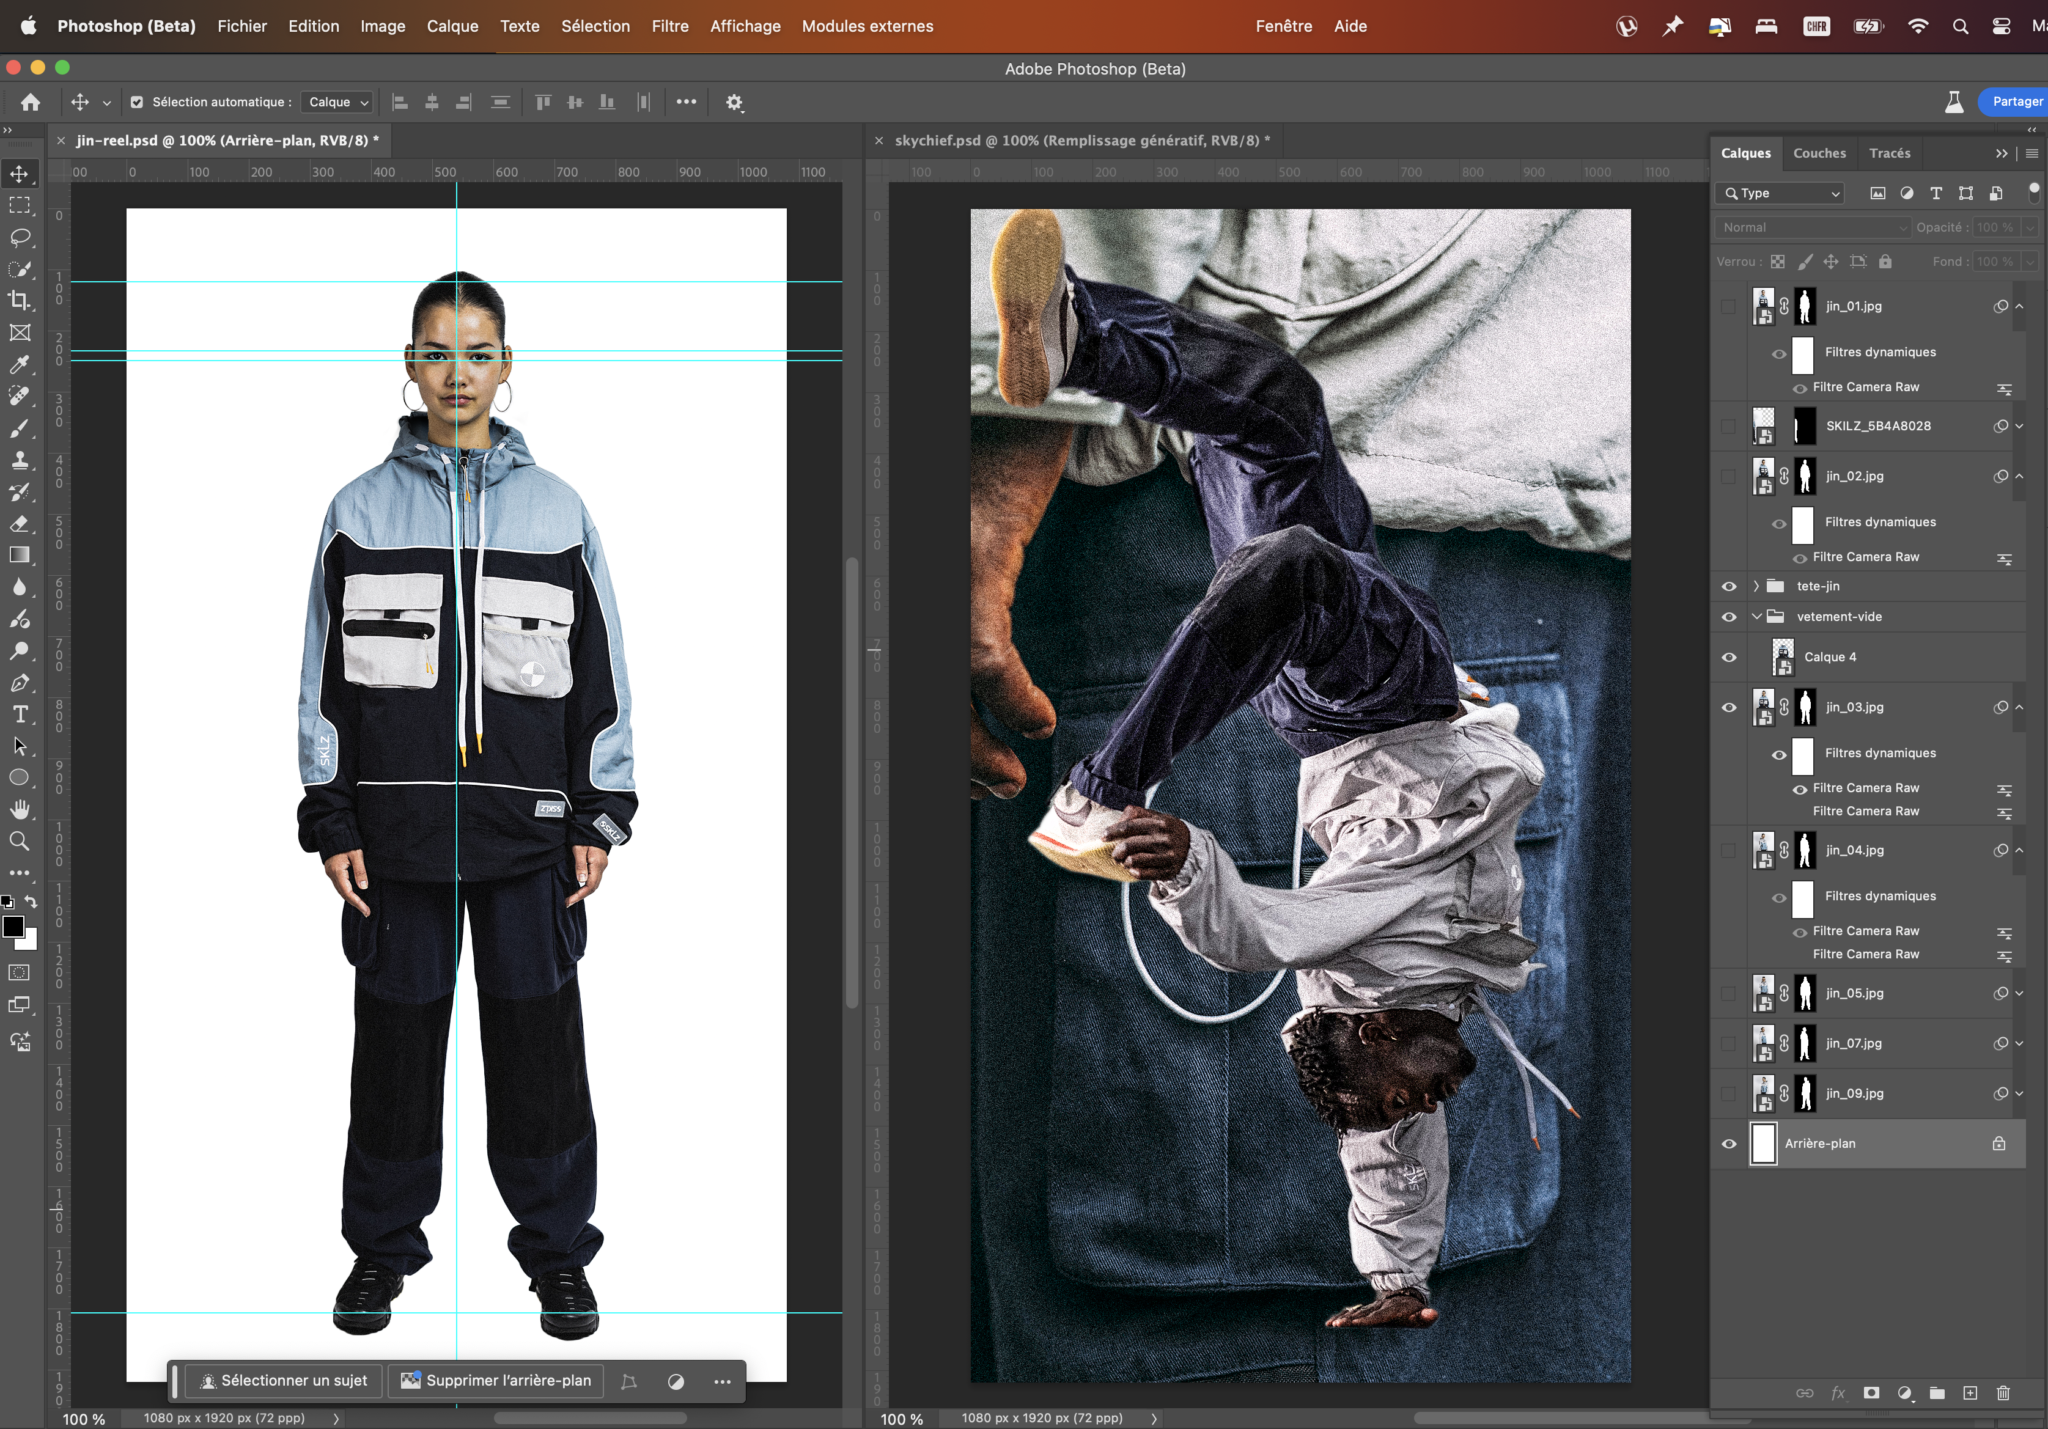Select the Frame tool

tap(19, 333)
